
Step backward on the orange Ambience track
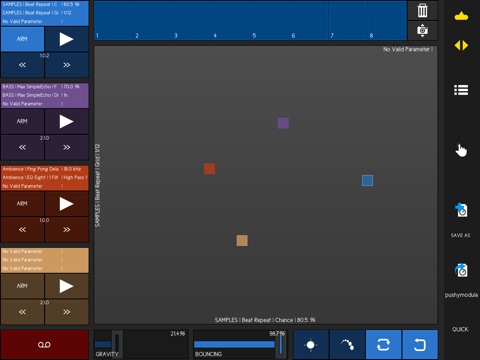(x=22, y=230)
